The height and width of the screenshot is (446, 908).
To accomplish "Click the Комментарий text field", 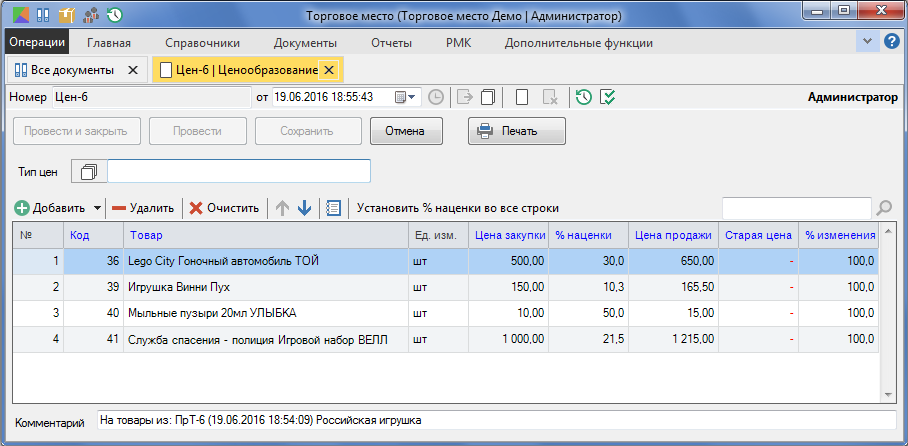I will [x=496, y=421].
